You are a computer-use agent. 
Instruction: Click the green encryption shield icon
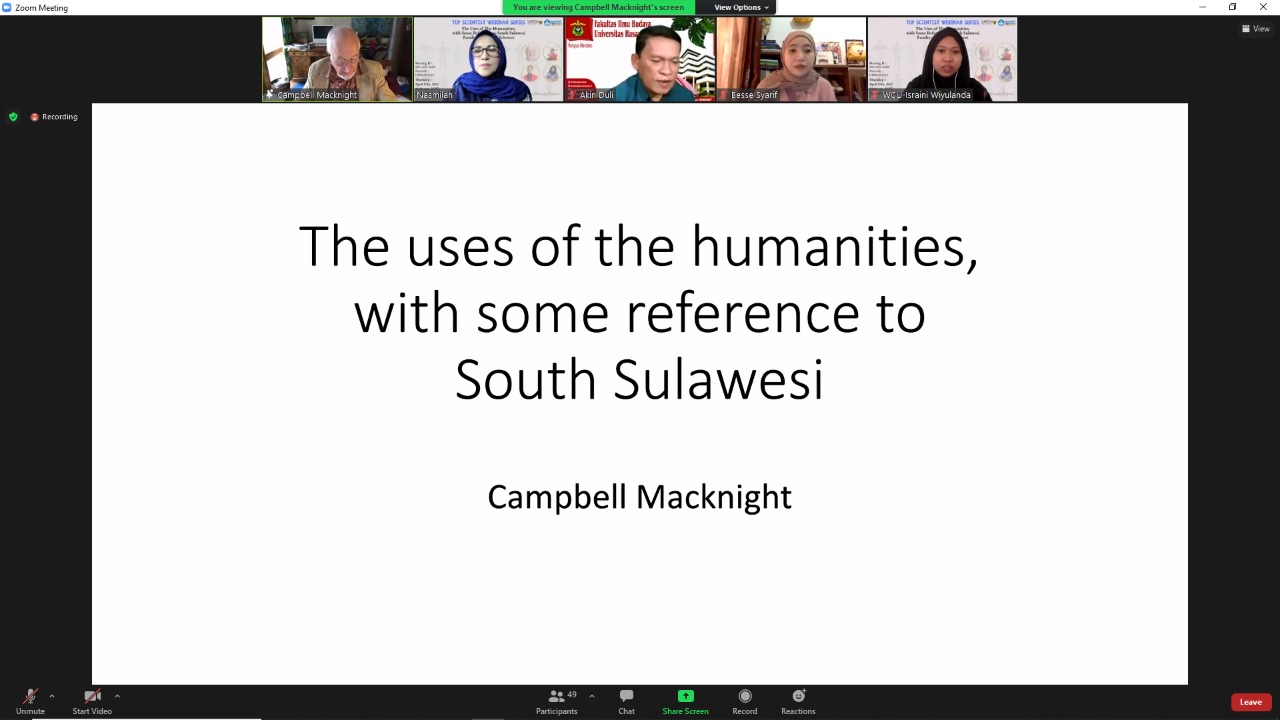click(x=13, y=117)
